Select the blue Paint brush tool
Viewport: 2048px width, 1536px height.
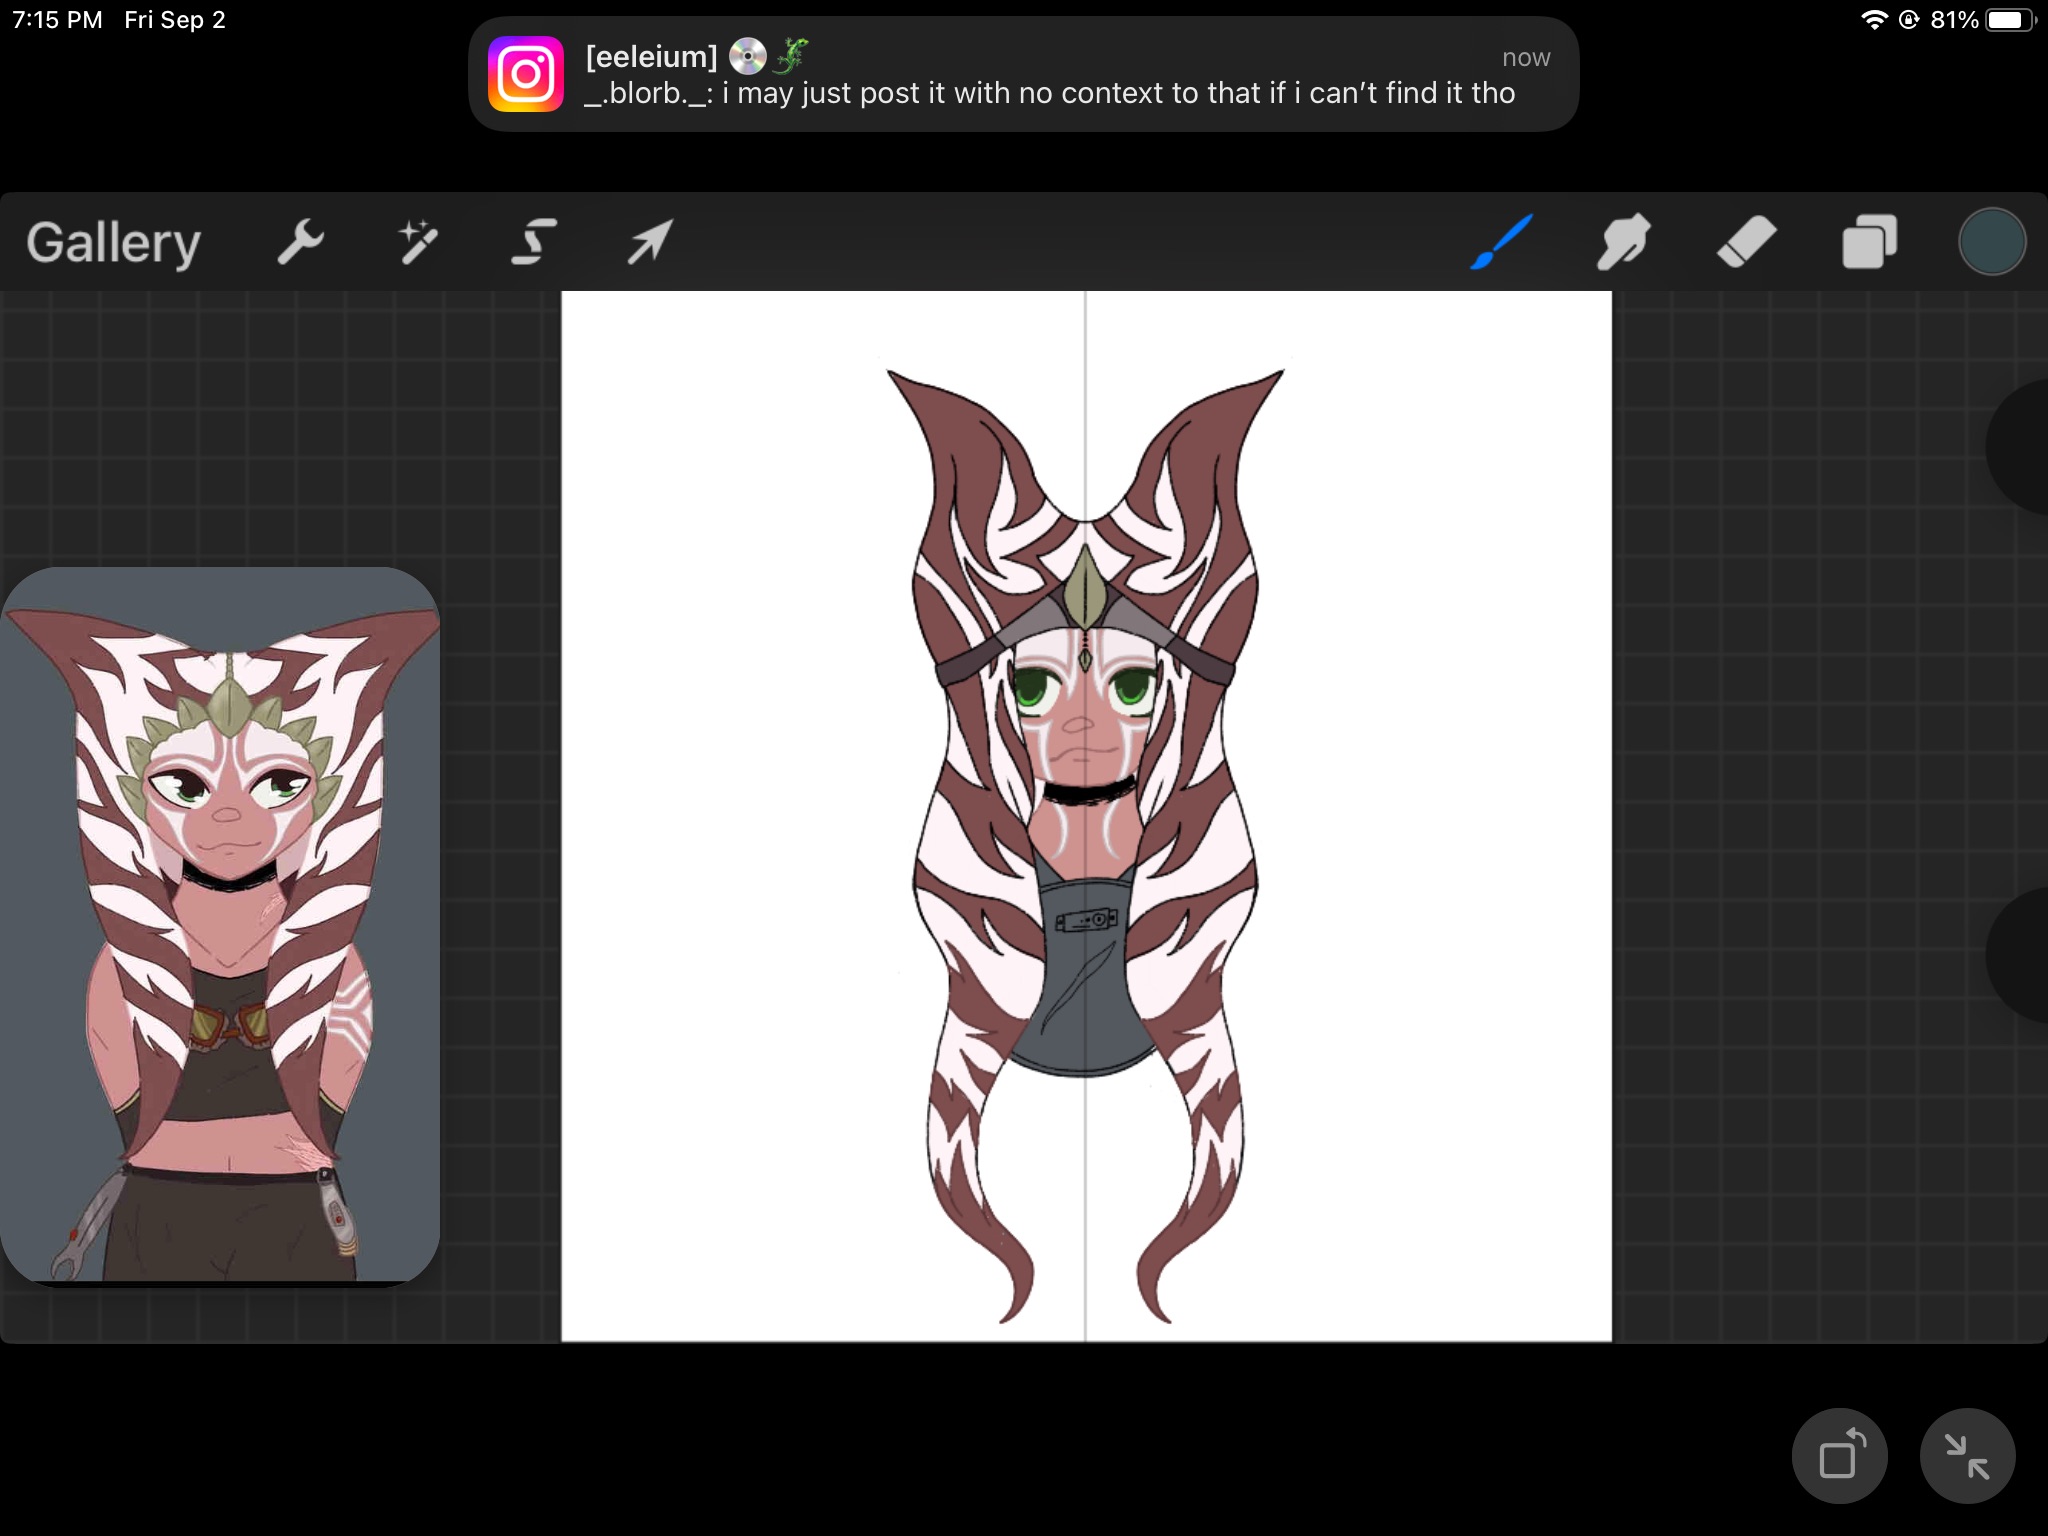pos(1501,242)
